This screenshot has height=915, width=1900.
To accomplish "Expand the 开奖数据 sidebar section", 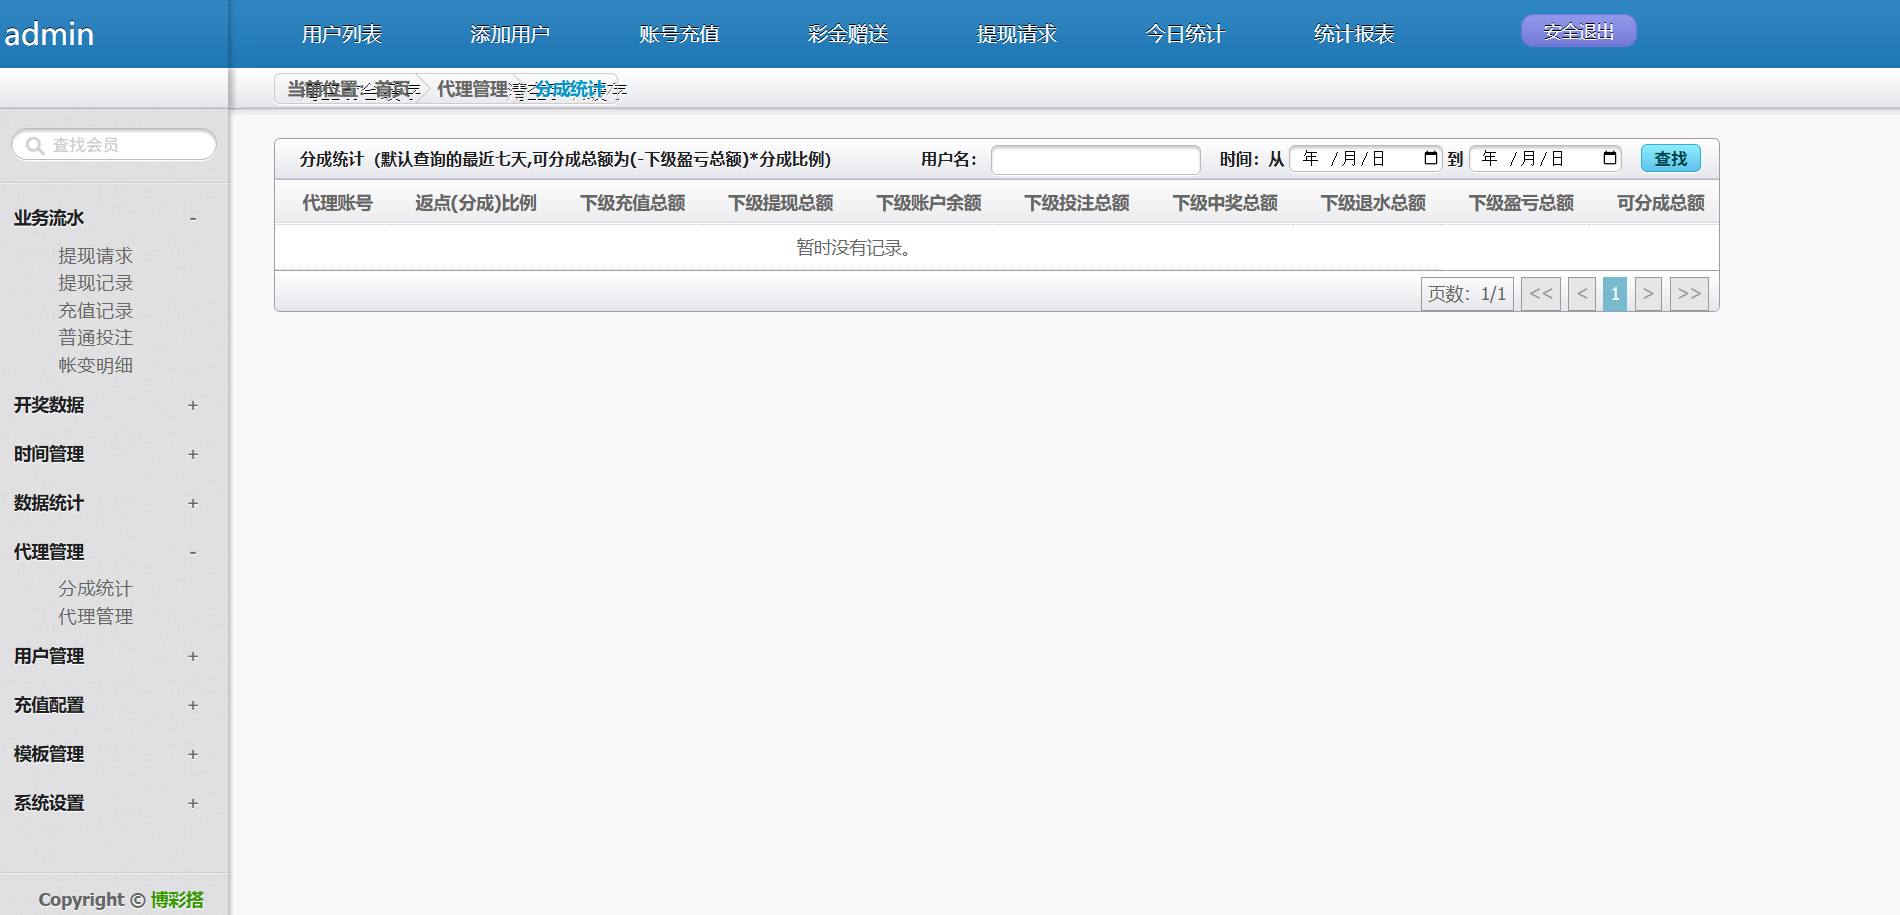I will pyautogui.click(x=193, y=405).
